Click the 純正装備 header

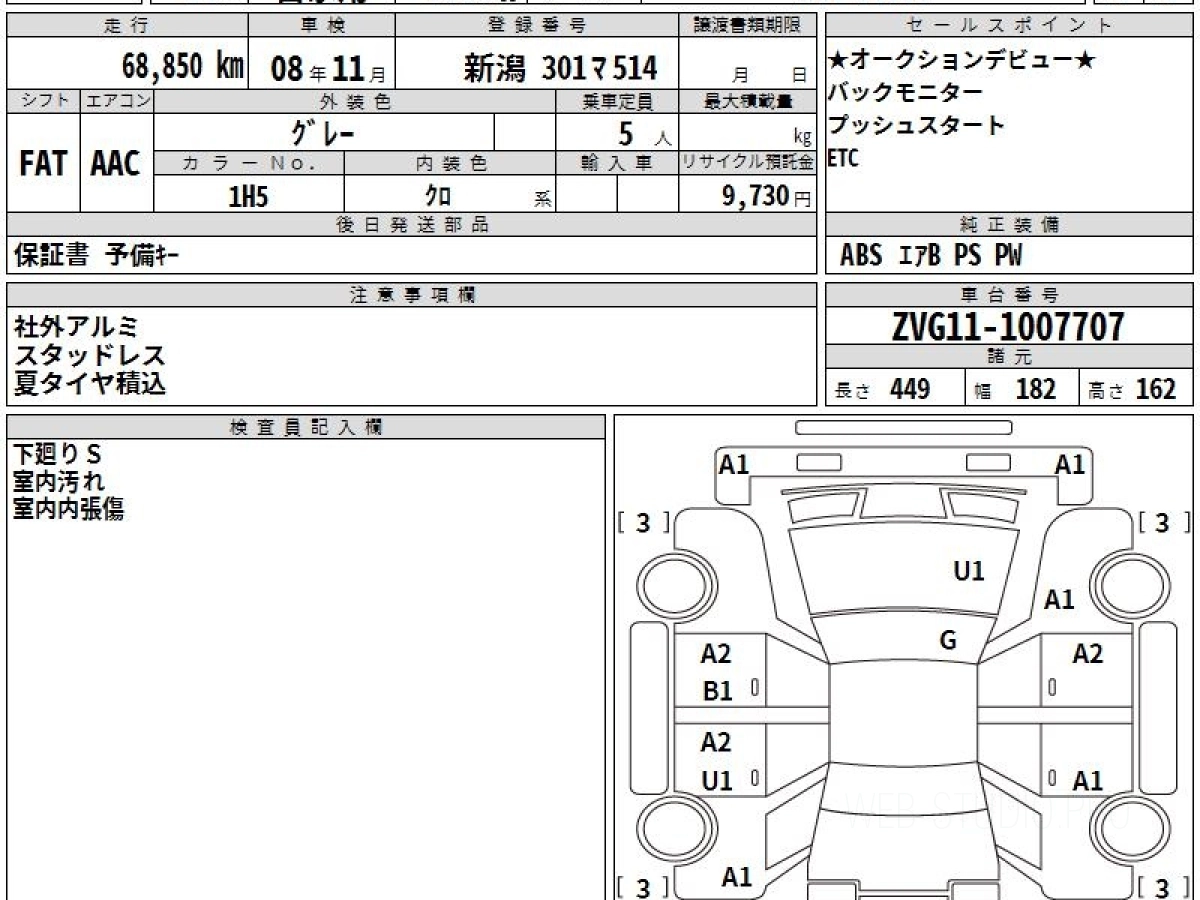1009,225
